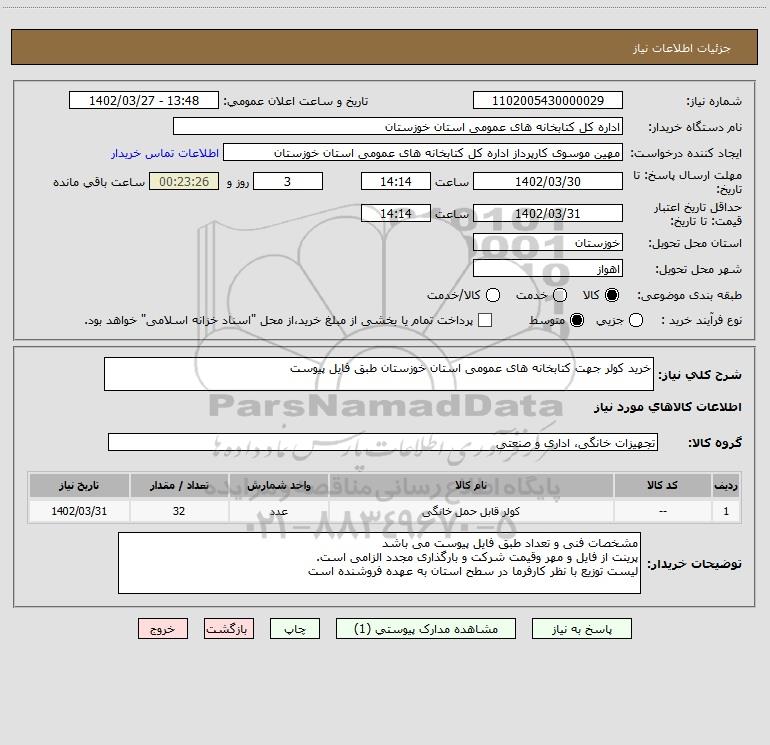Select the متوسط purchase type radio
The height and width of the screenshot is (745, 770).
click(x=577, y=320)
